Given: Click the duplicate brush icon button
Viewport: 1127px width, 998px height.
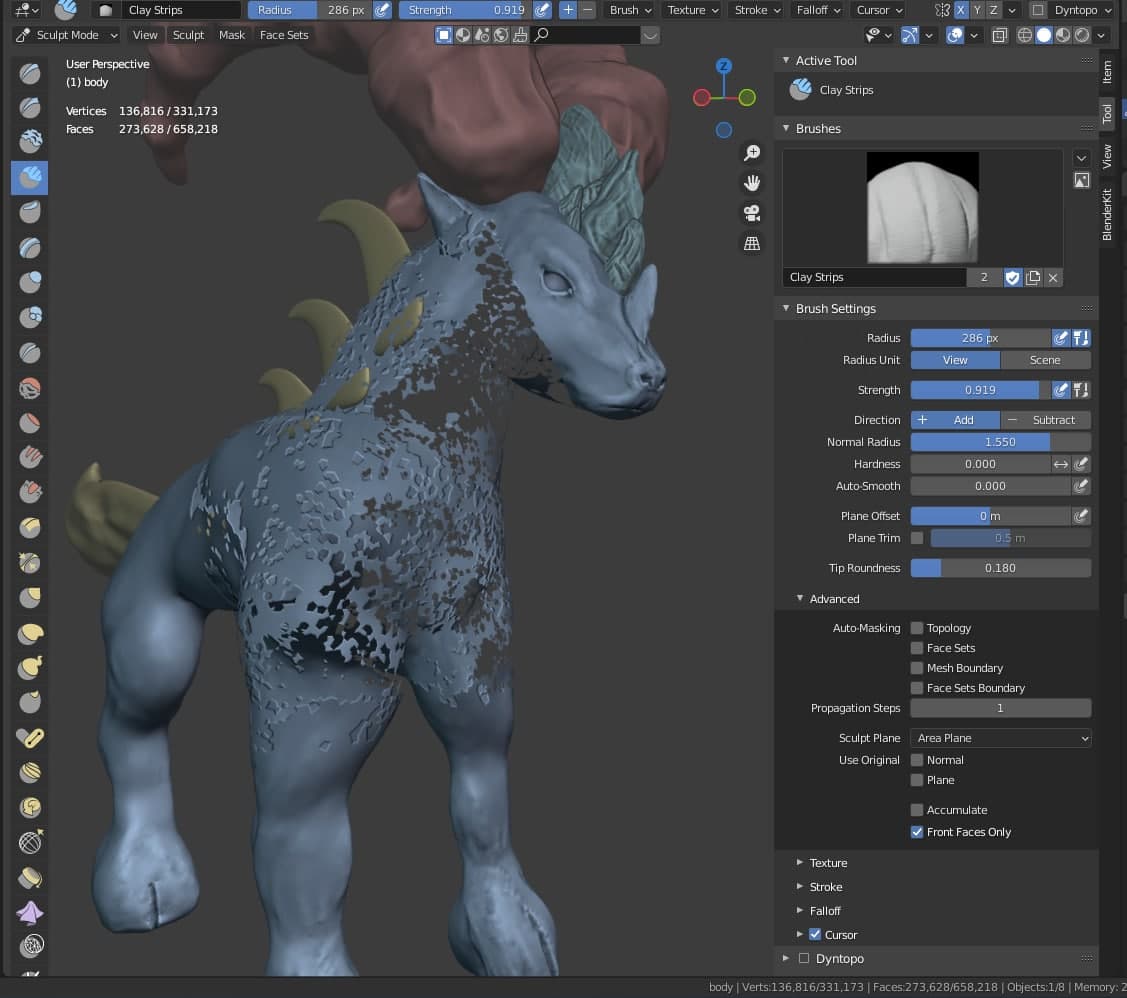Looking at the screenshot, I should coord(1033,277).
